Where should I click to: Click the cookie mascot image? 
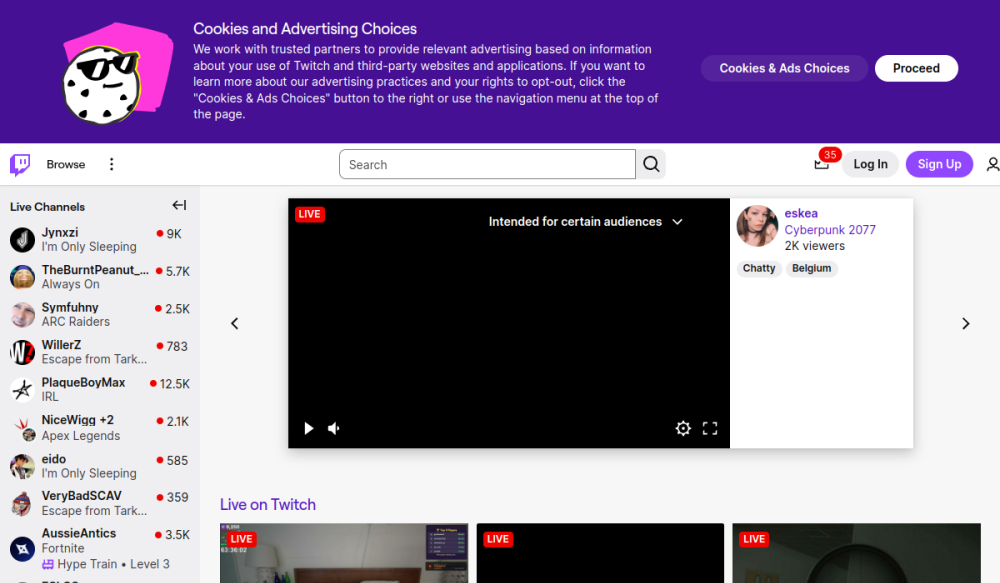pyautogui.click(x=117, y=73)
